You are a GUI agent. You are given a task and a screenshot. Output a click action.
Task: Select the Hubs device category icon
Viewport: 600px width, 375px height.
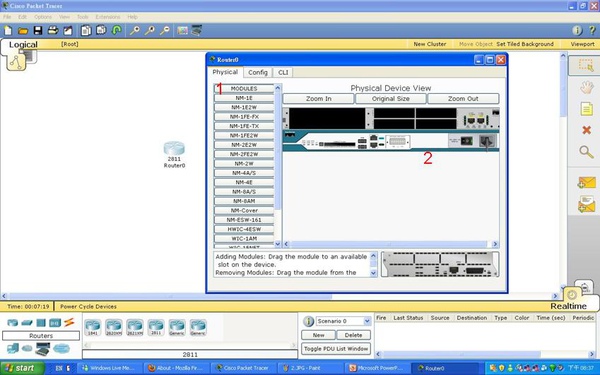(41, 323)
